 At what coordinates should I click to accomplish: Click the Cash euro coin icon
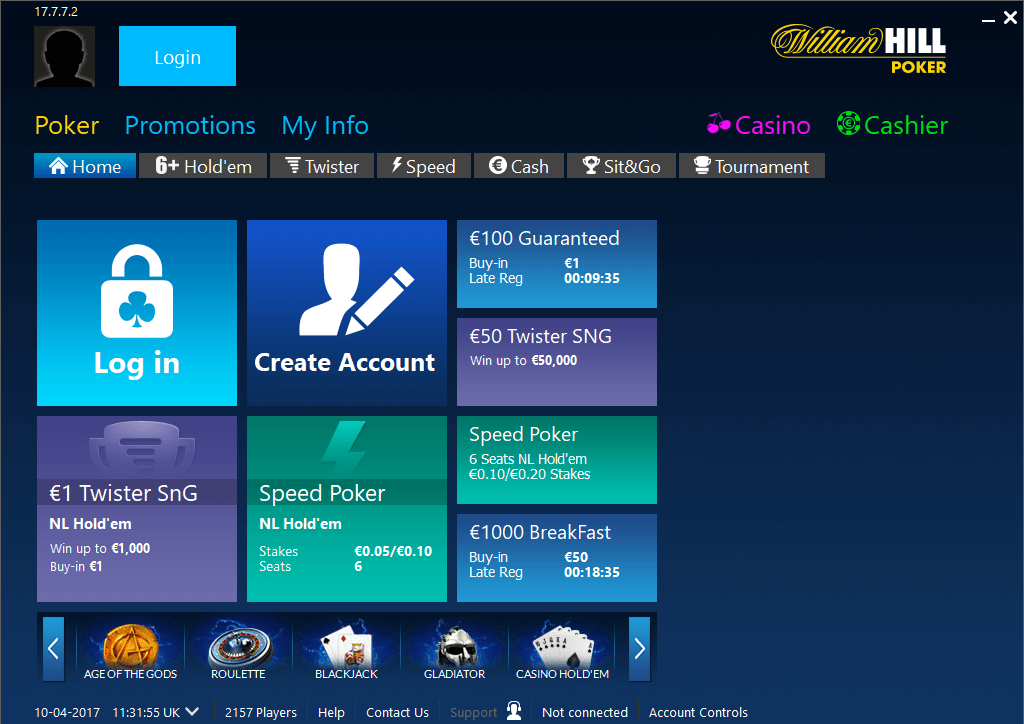point(498,166)
